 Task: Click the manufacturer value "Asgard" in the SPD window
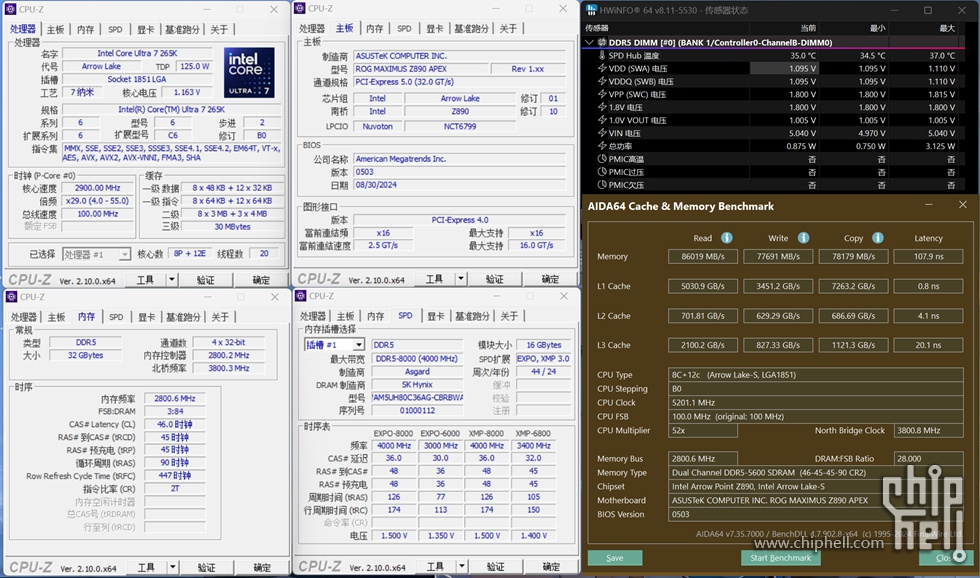(x=417, y=371)
